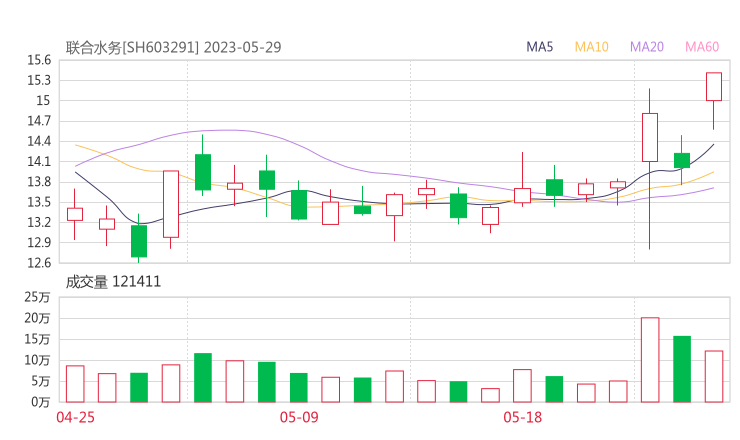Click the 25万 volume axis label
Screen dimensions: 740x440
(x=37, y=297)
